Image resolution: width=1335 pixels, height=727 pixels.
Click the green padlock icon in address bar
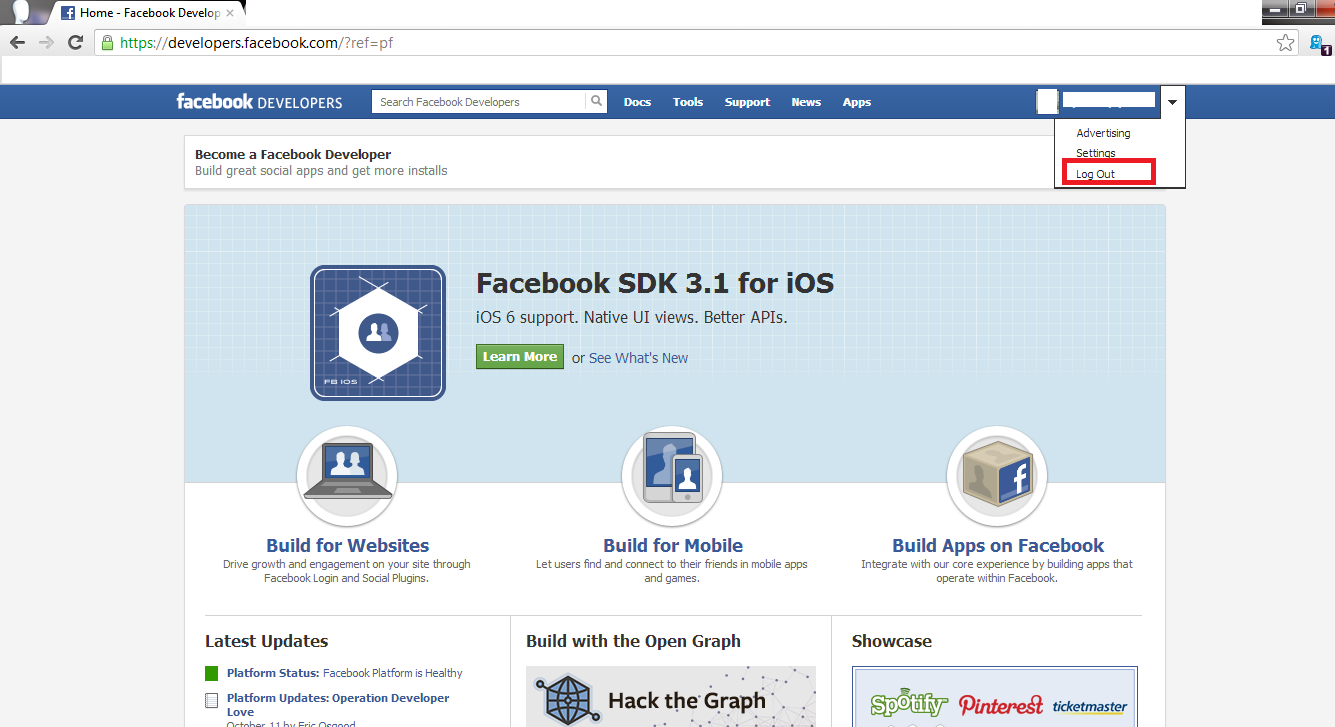click(x=107, y=43)
